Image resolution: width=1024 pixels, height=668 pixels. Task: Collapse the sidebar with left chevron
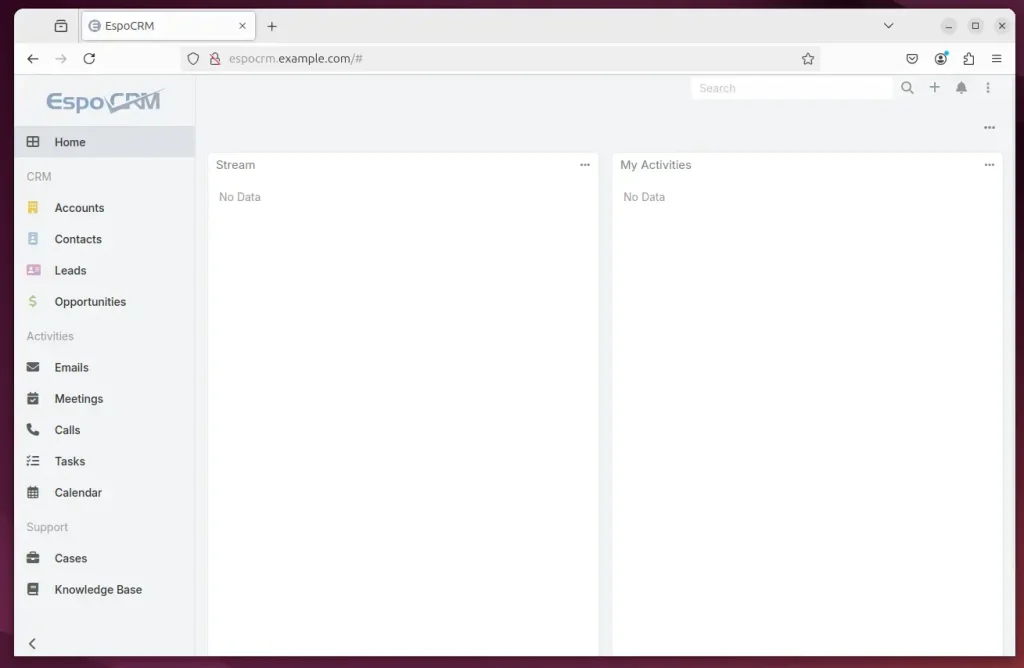click(x=32, y=644)
